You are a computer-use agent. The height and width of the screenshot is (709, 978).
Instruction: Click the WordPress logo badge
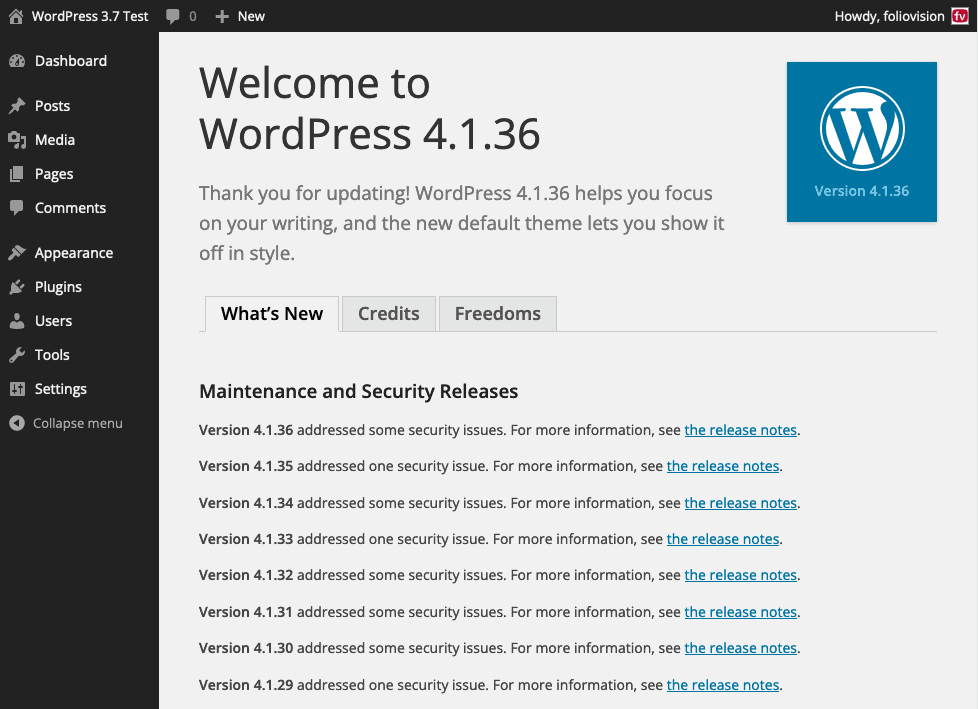coord(861,142)
